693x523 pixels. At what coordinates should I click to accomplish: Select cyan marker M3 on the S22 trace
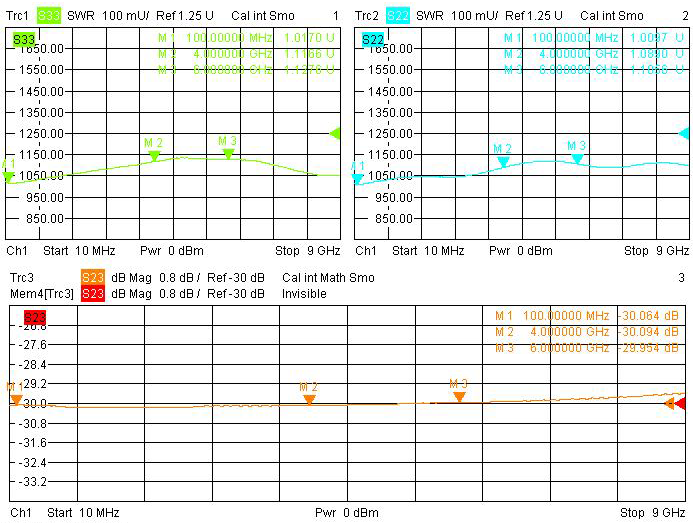577,158
